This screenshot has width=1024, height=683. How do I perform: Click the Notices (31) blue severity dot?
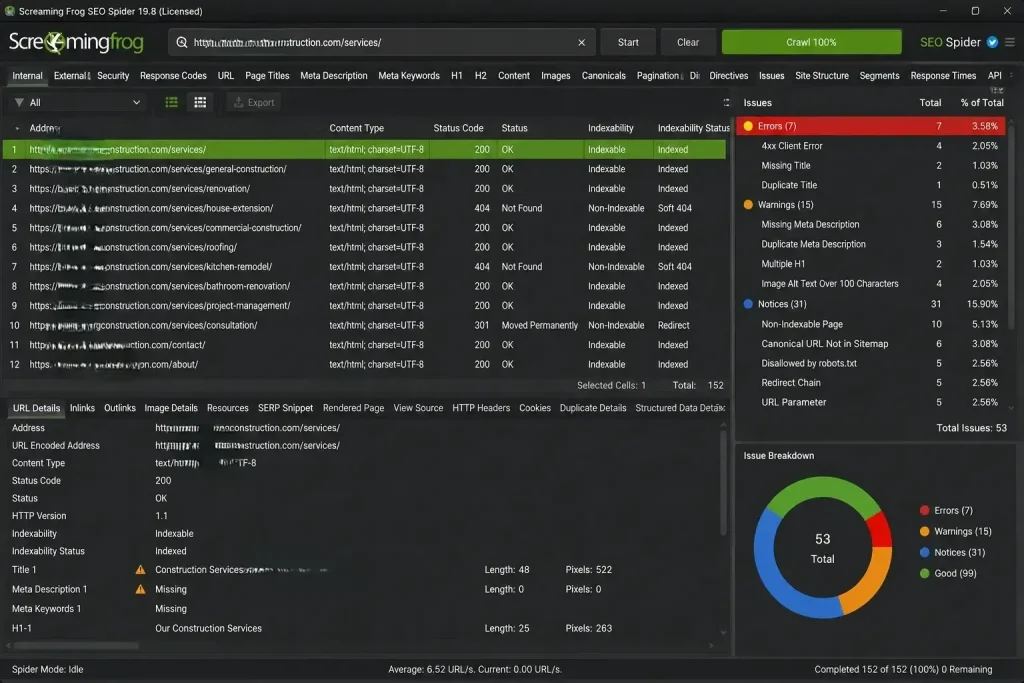tap(748, 304)
